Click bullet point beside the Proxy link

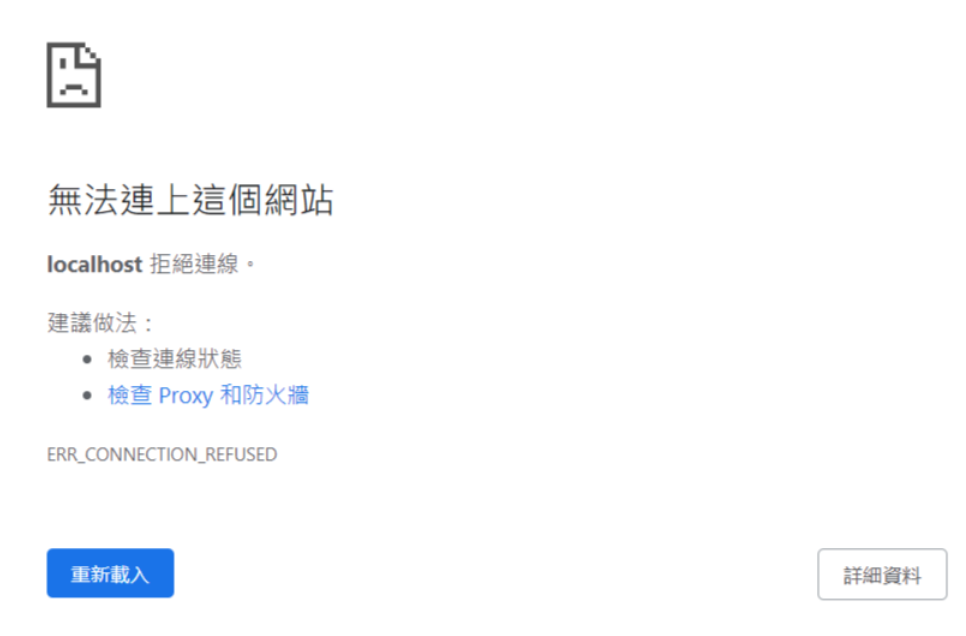tap(87, 395)
